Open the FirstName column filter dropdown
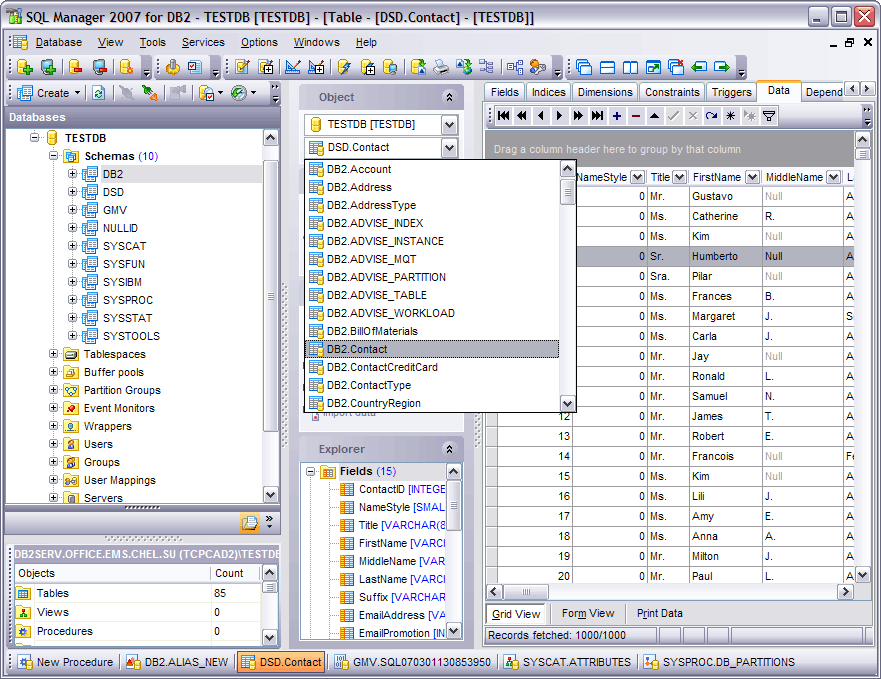 [x=752, y=177]
